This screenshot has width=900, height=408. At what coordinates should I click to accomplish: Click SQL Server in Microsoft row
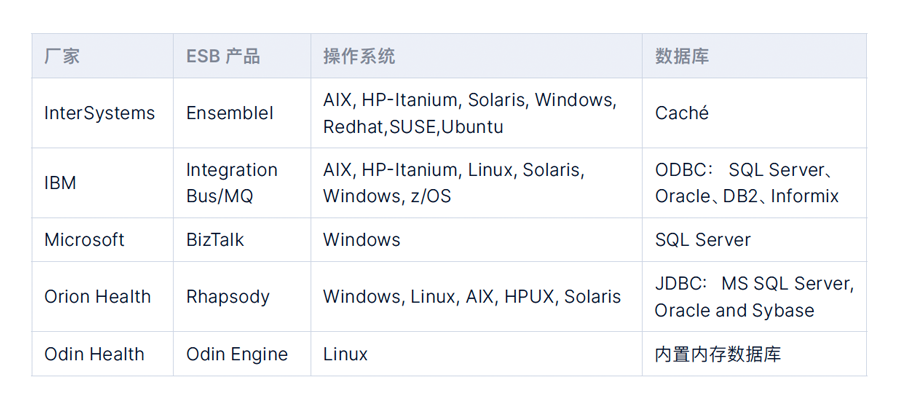pos(703,239)
